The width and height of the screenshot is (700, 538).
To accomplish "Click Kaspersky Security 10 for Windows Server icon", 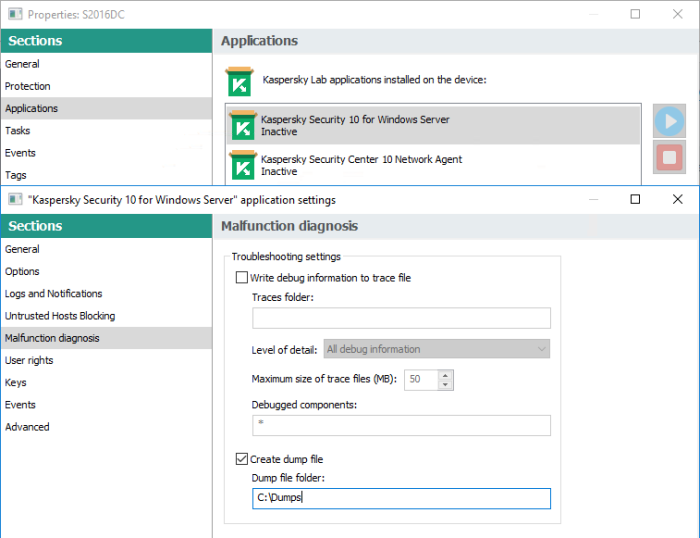I will pyautogui.click(x=242, y=126).
